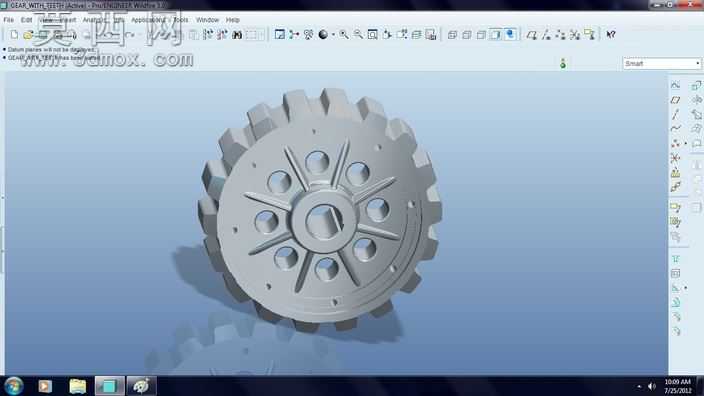Toggle datum planes display

(532, 35)
